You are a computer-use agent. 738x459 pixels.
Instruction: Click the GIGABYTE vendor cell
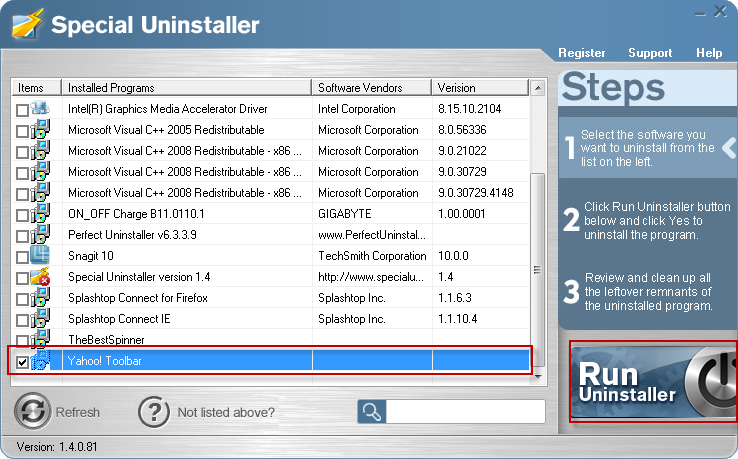[x=345, y=214]
